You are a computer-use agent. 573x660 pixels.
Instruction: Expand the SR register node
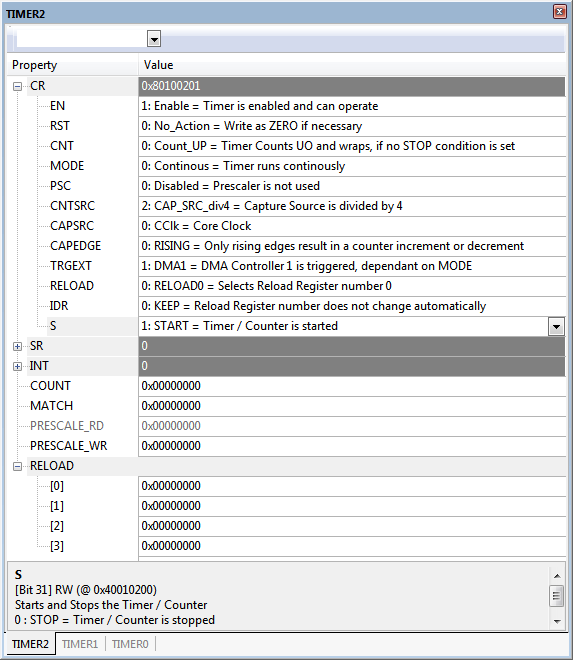click(17, 346)
